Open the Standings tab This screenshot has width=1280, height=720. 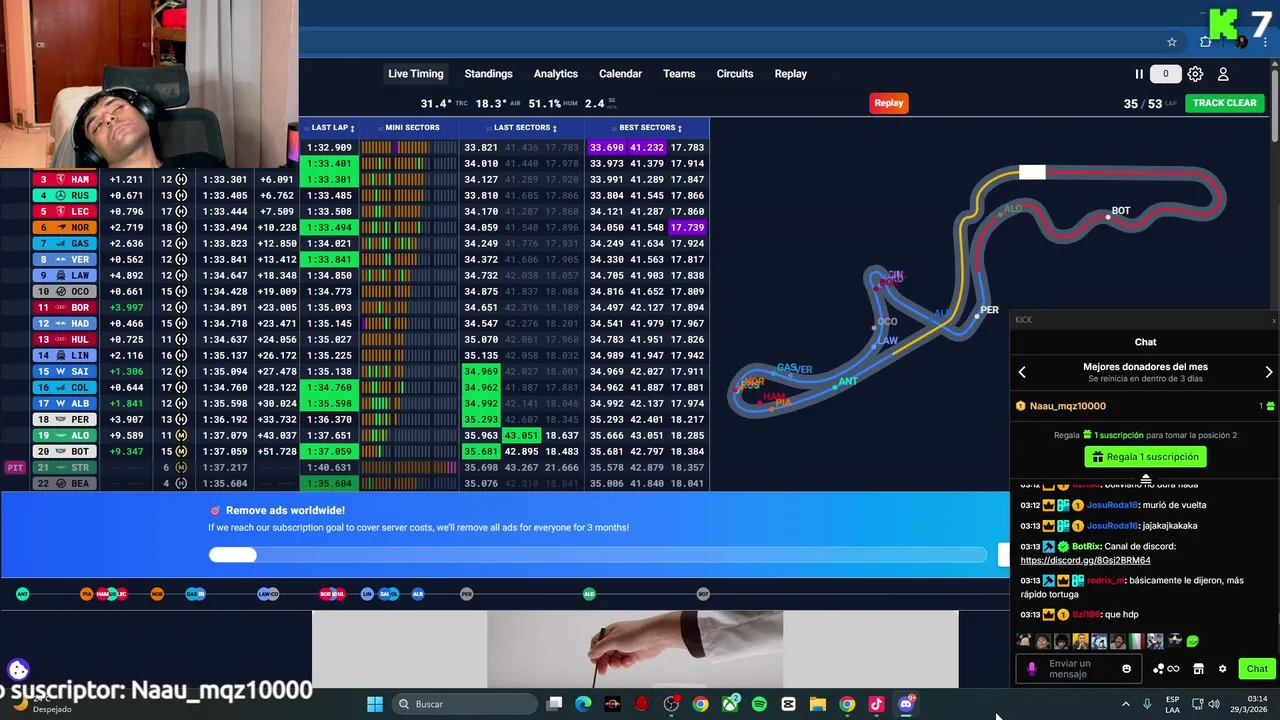[488, 74]
